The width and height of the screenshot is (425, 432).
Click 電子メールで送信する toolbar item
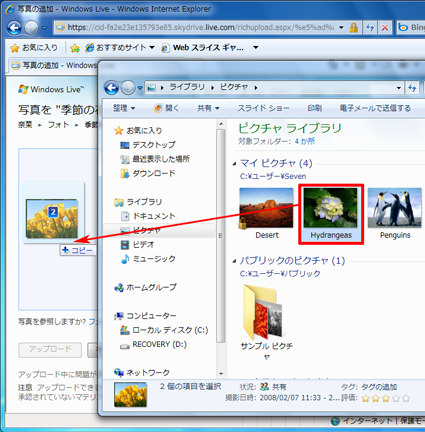tap(375, 108)
